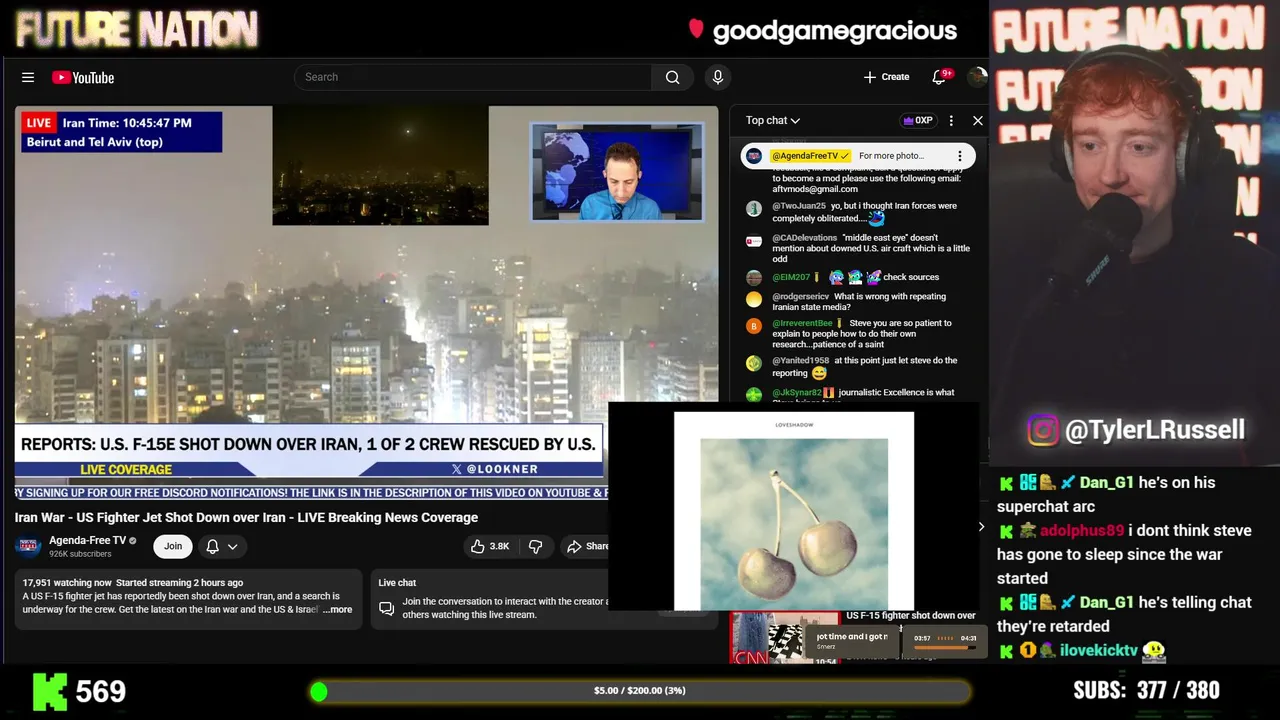Click the username @CADelevations in chat

tap(805, 238)
